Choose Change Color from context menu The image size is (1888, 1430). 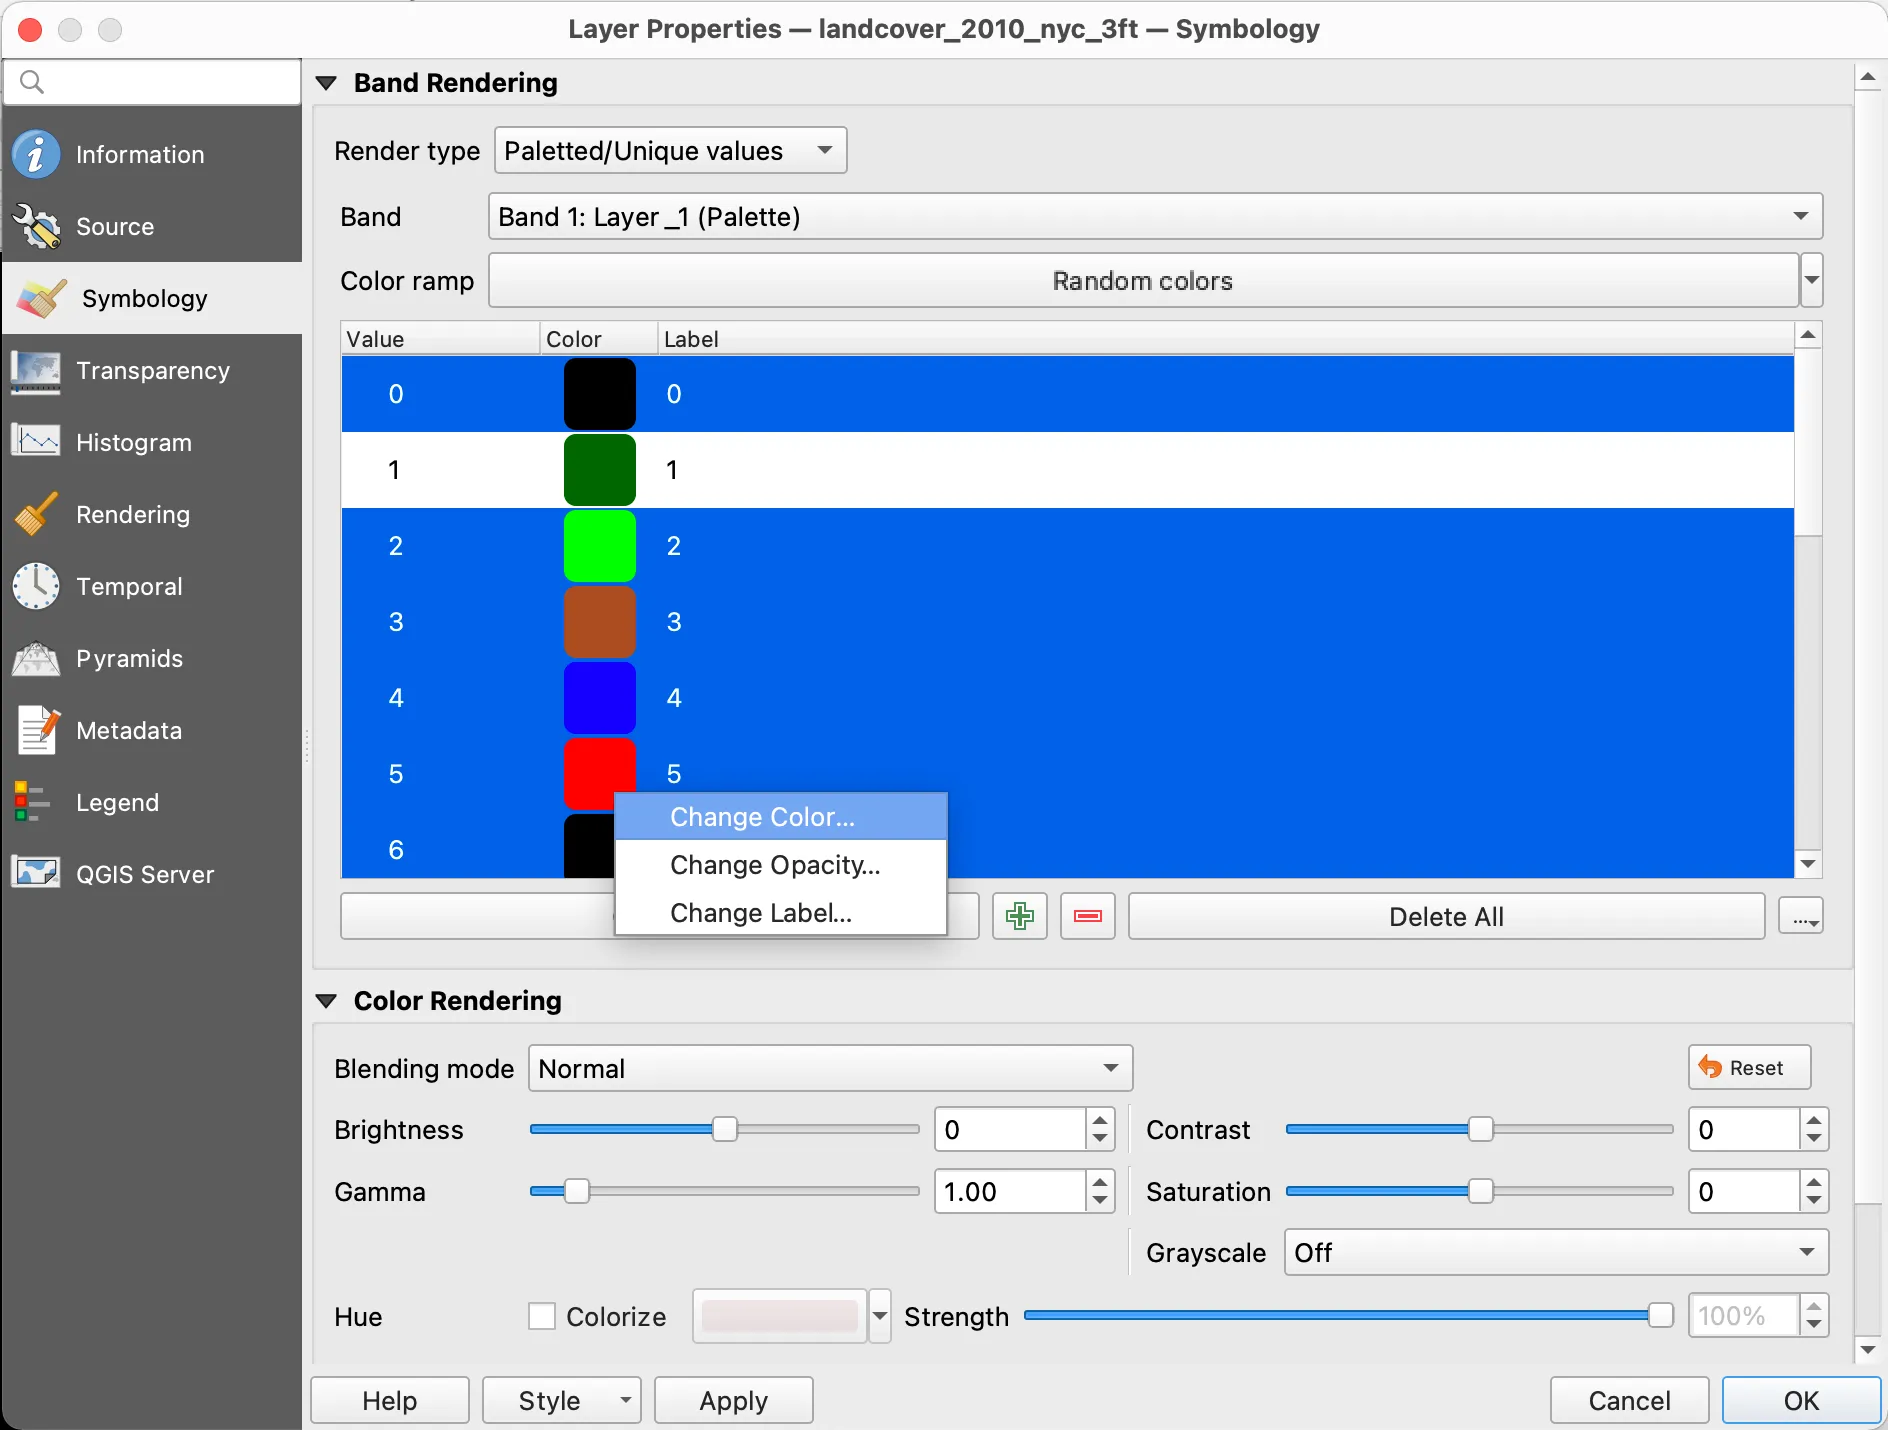tap(762, 817)
